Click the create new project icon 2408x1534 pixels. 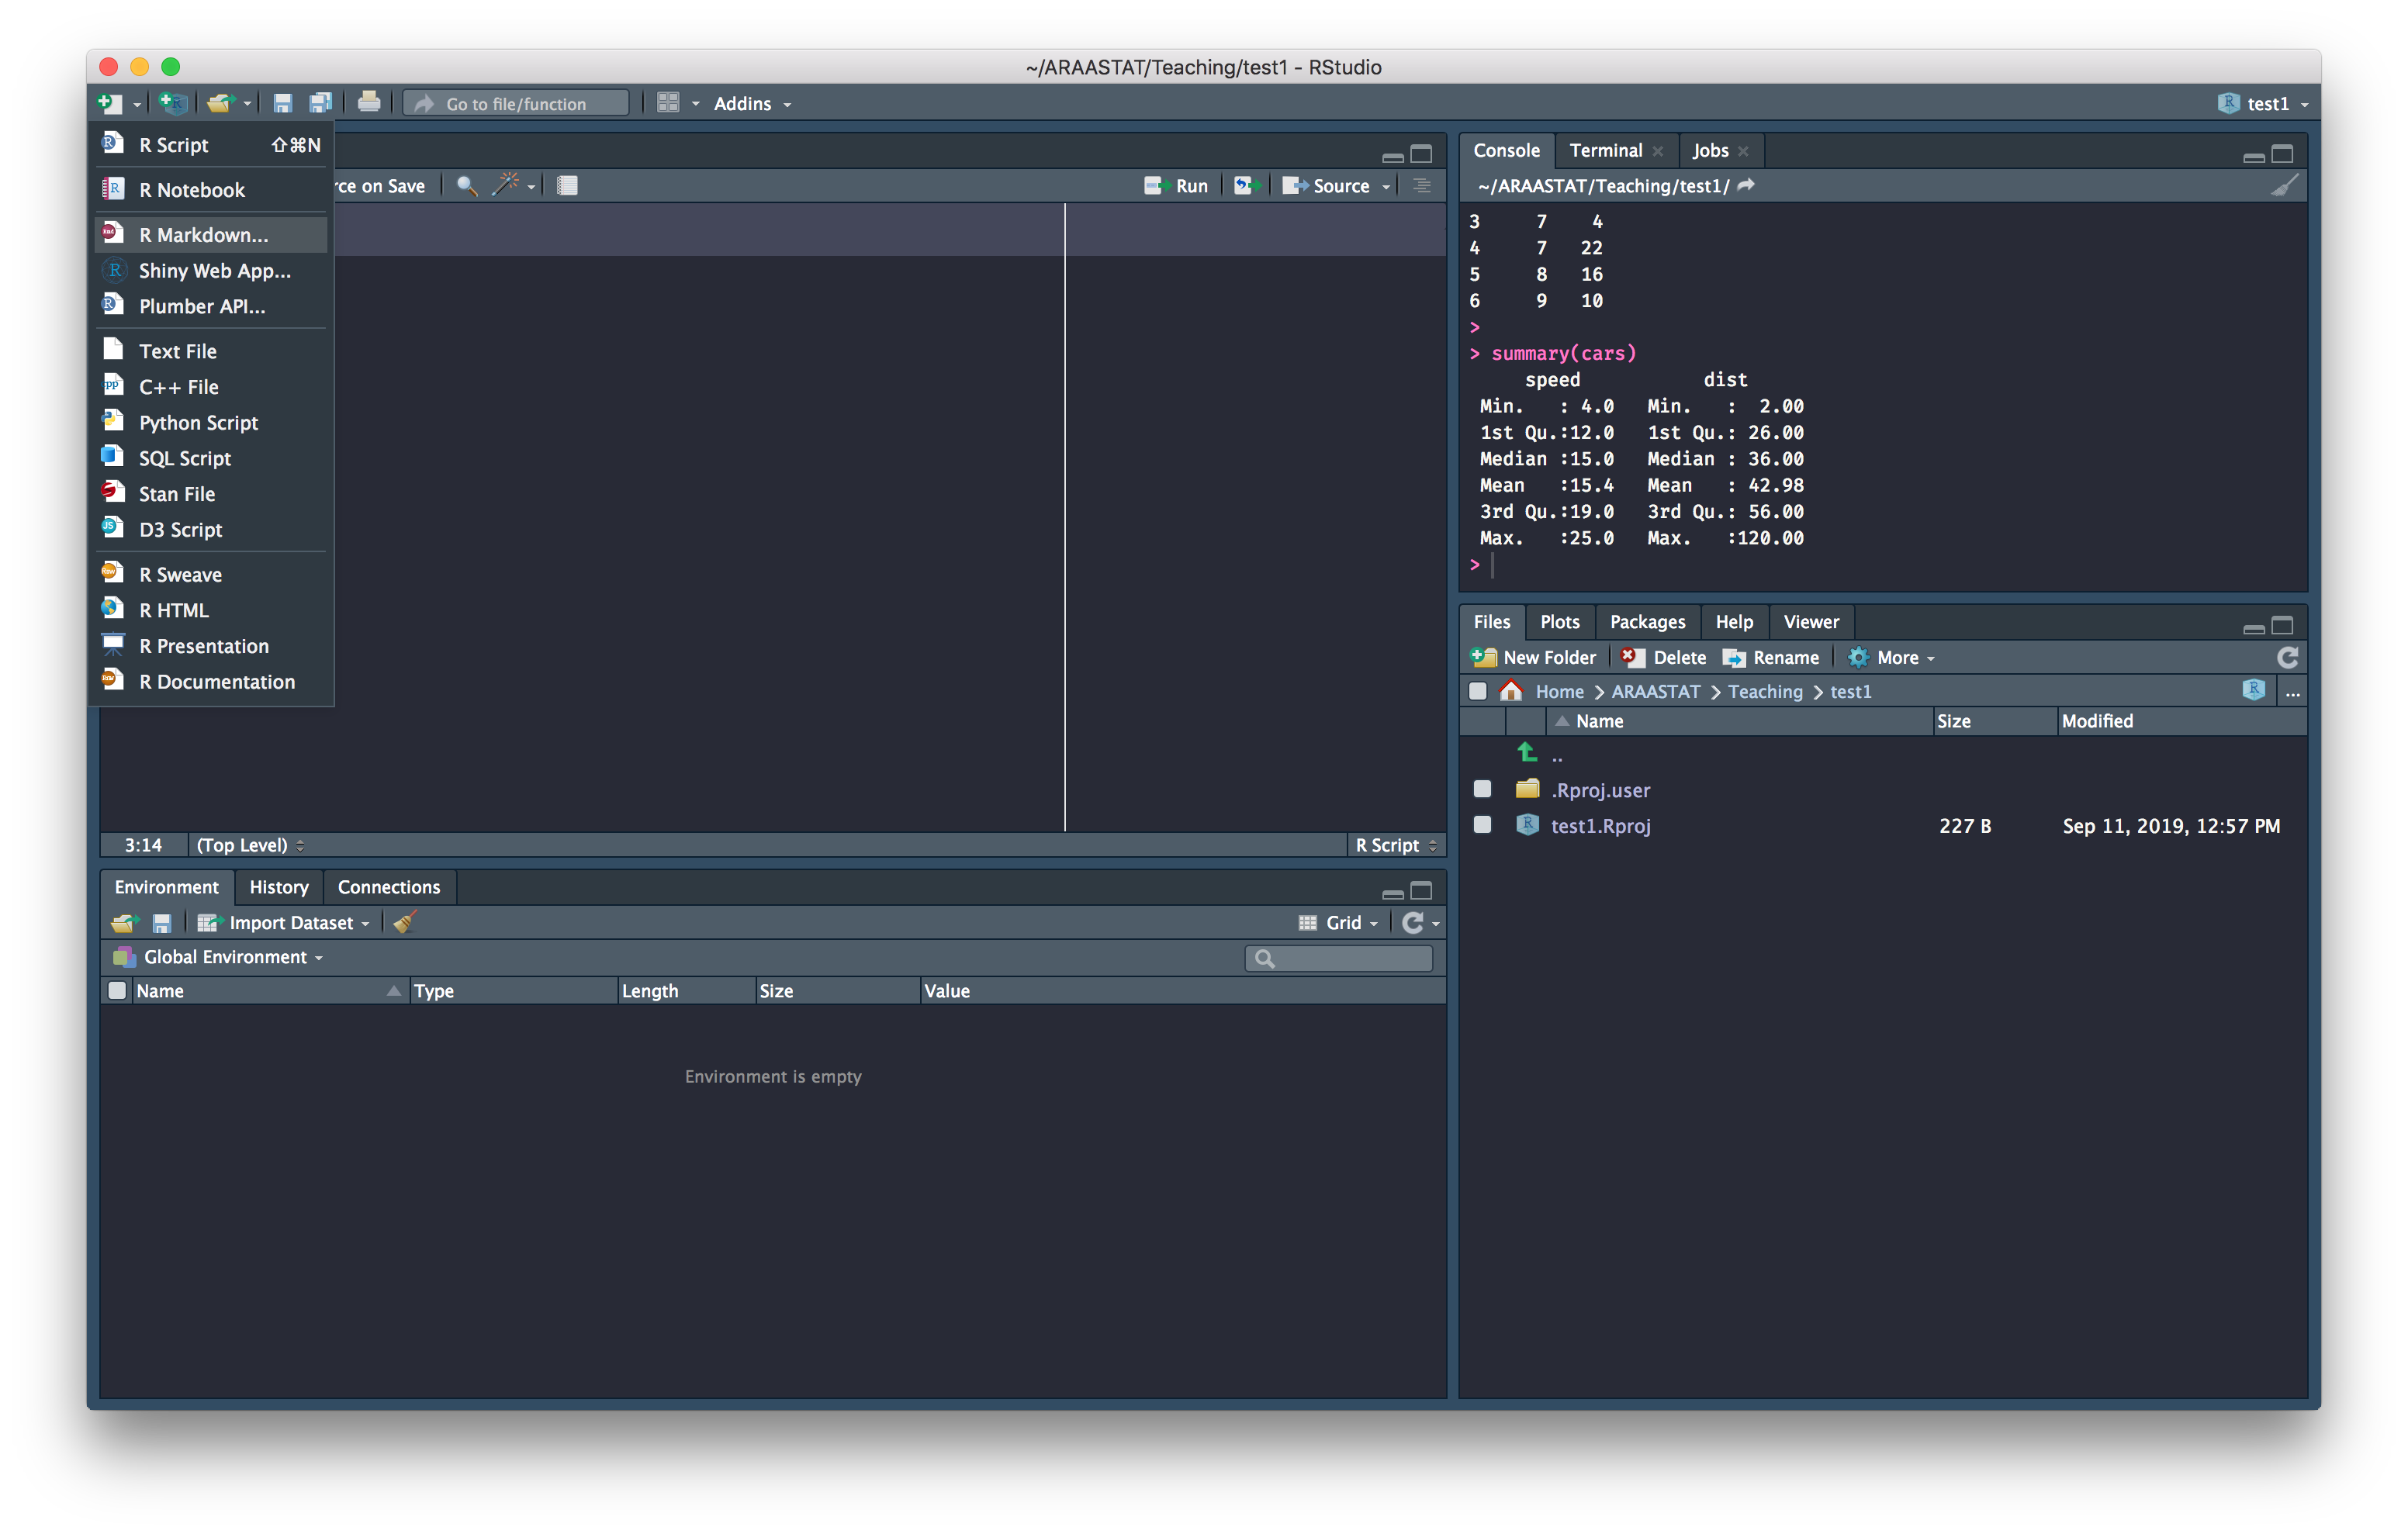coord(173,103)
